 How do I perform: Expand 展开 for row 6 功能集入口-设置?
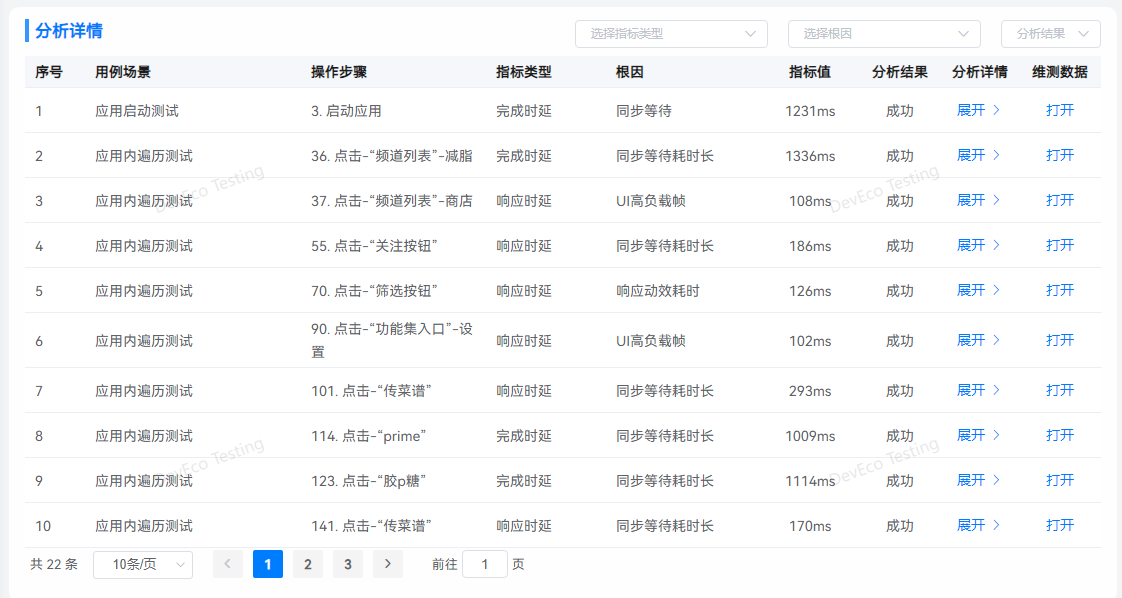(x=978, y=340)
